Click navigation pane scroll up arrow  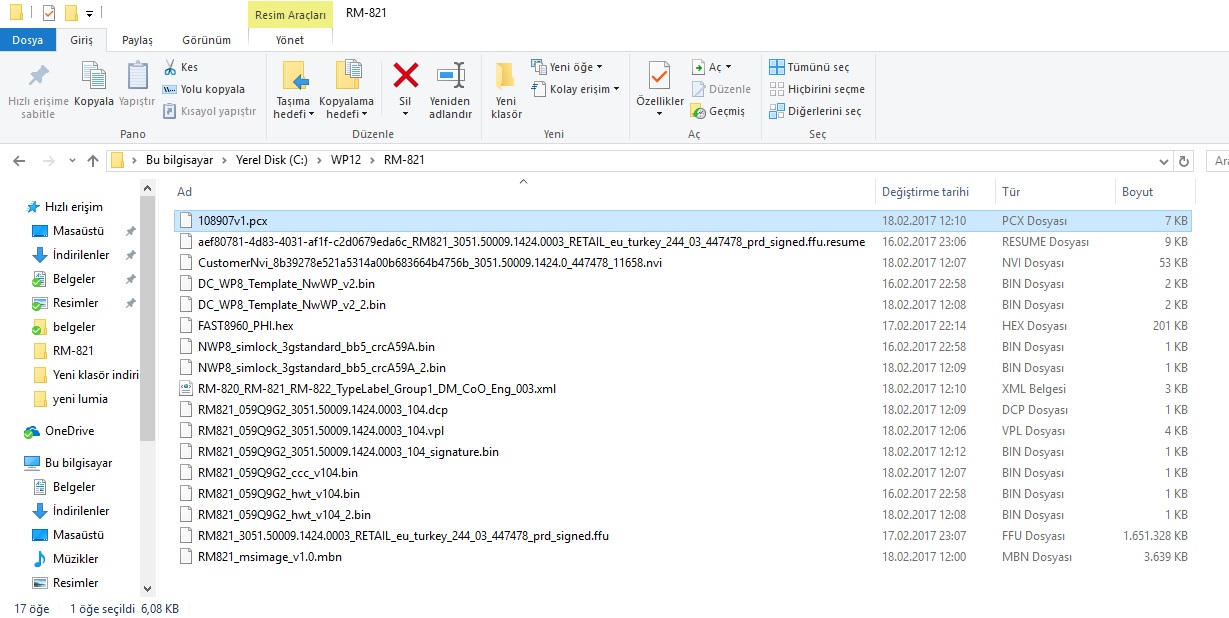coord(148,189)
